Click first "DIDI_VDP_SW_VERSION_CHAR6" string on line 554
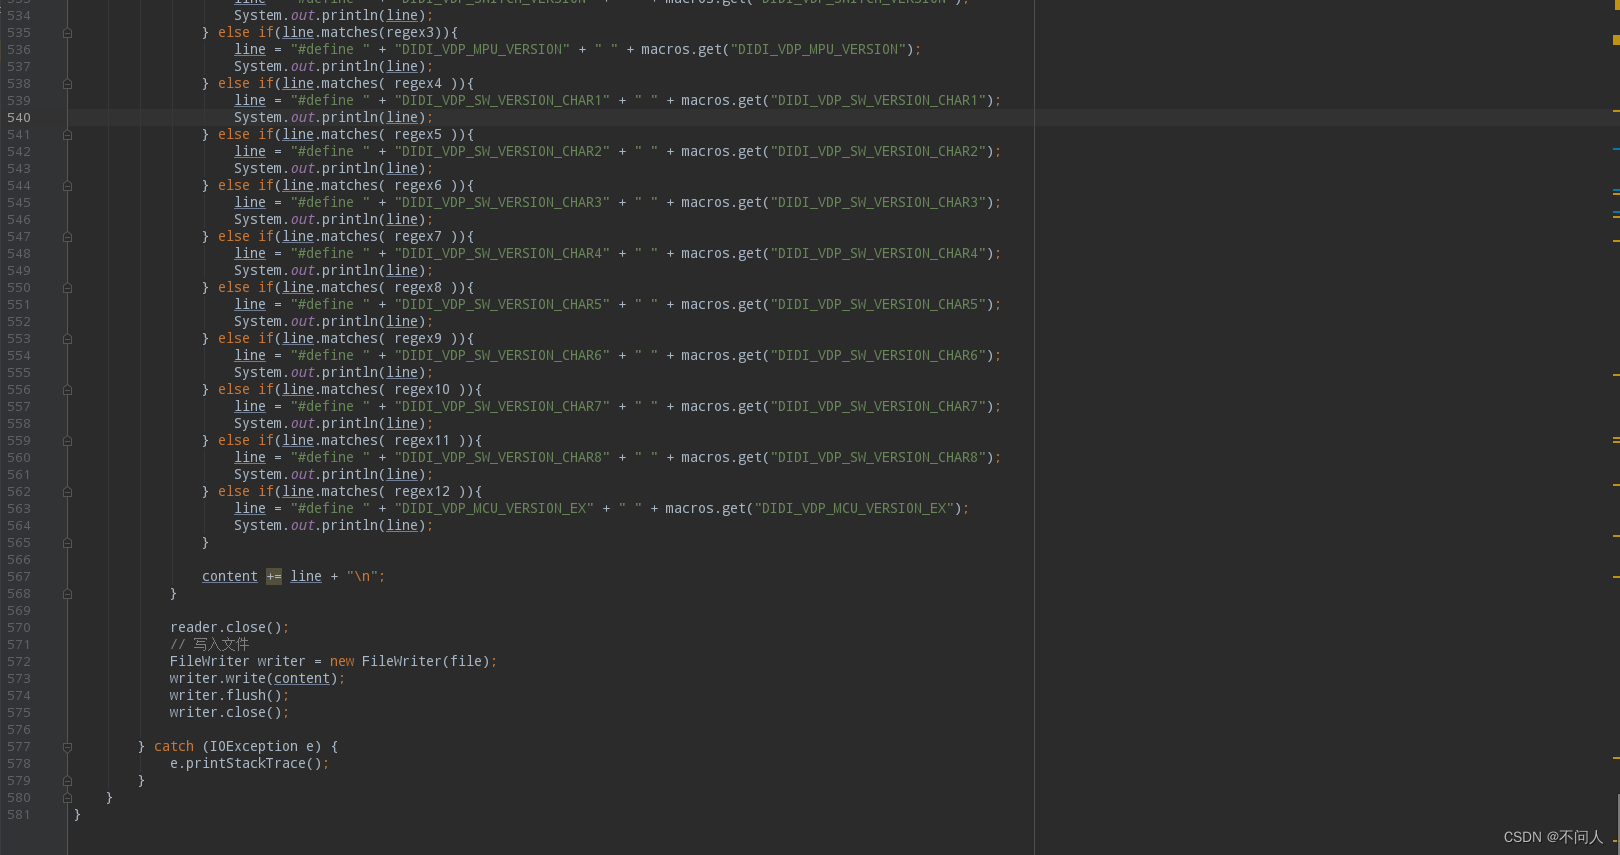The image size is (1620, 855). pos(502,356)
